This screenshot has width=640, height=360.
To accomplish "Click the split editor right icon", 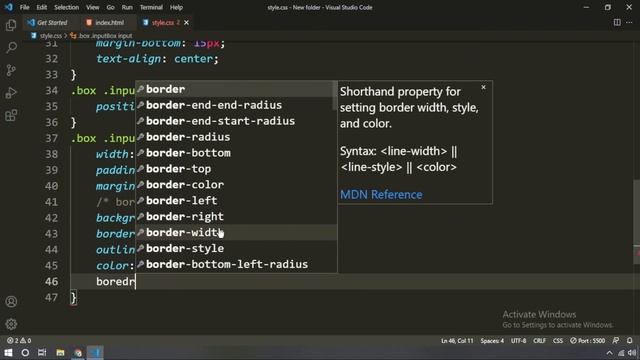I will point(617,22).
